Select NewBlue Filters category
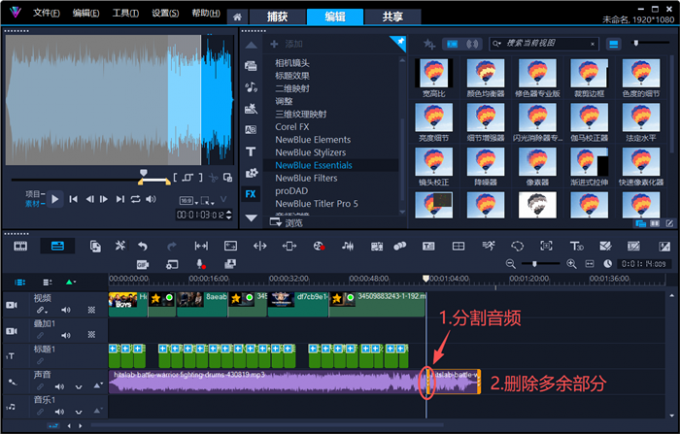The height and width of the screenshot is (434, 680). click(x=306, y=178)
